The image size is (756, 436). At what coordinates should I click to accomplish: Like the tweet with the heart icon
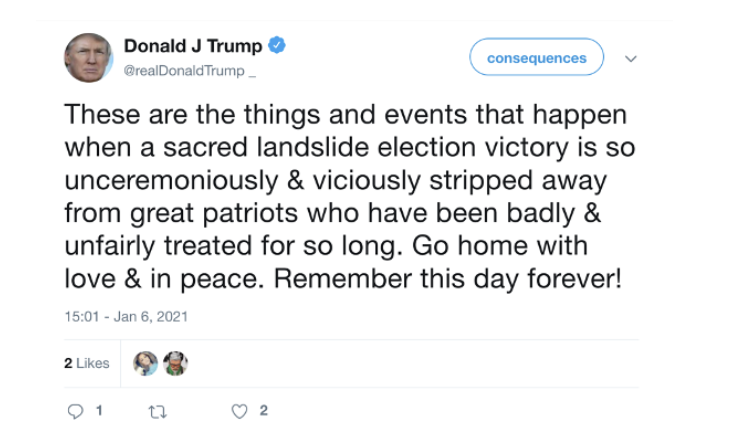239,410
